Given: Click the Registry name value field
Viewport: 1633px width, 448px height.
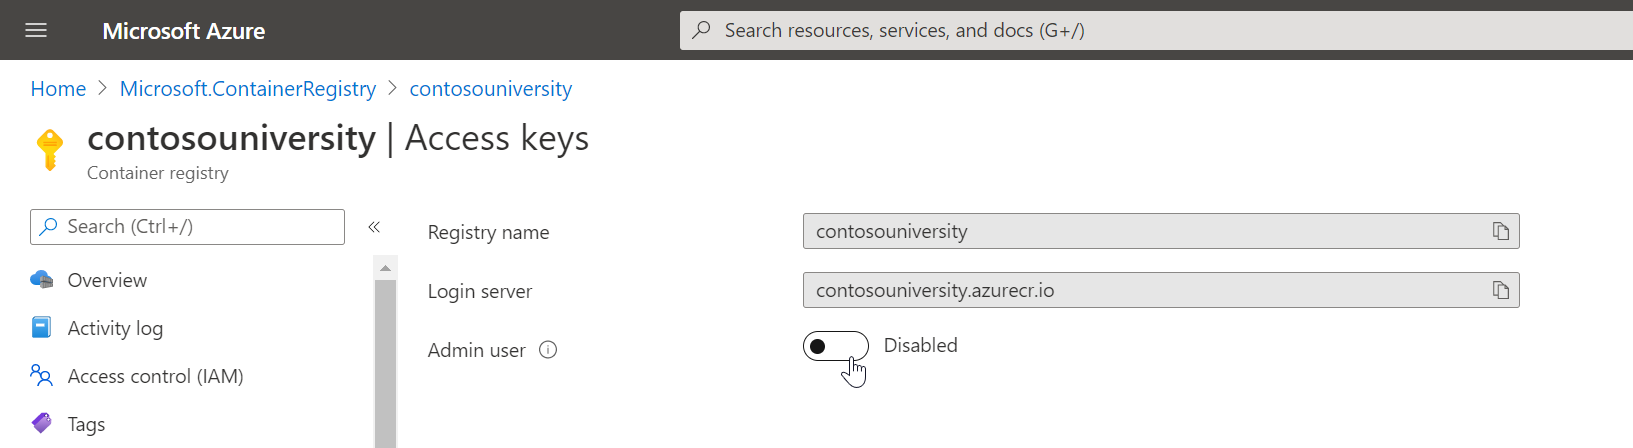Looking at the screenshot, I should tap(1161, 231).
